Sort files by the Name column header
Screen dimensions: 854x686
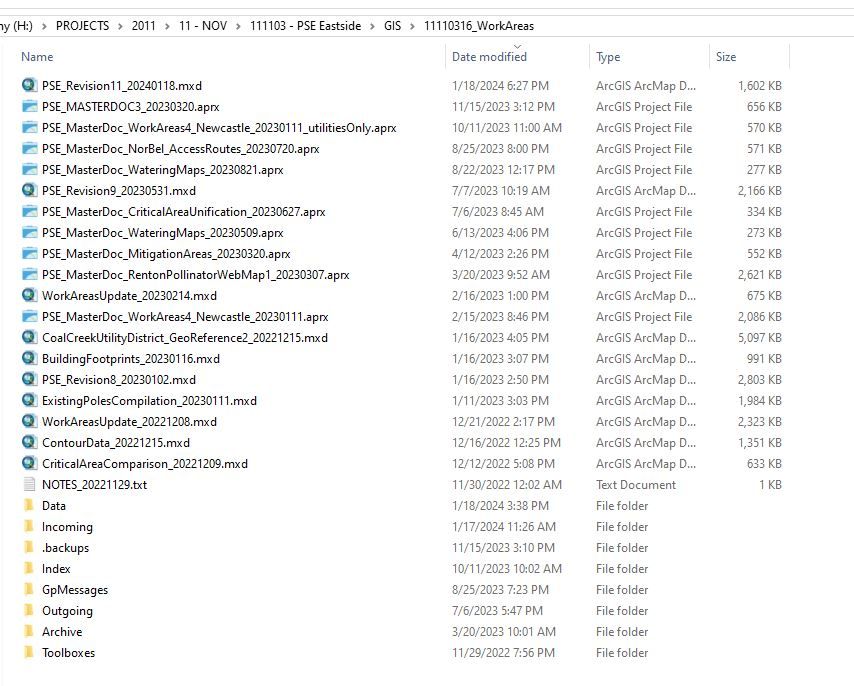[x=37, y=57]
